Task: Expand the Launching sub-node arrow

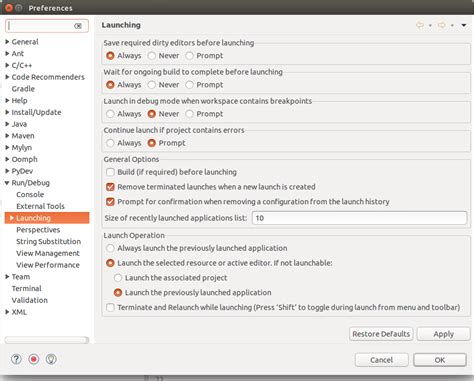Action: point(12,218)
